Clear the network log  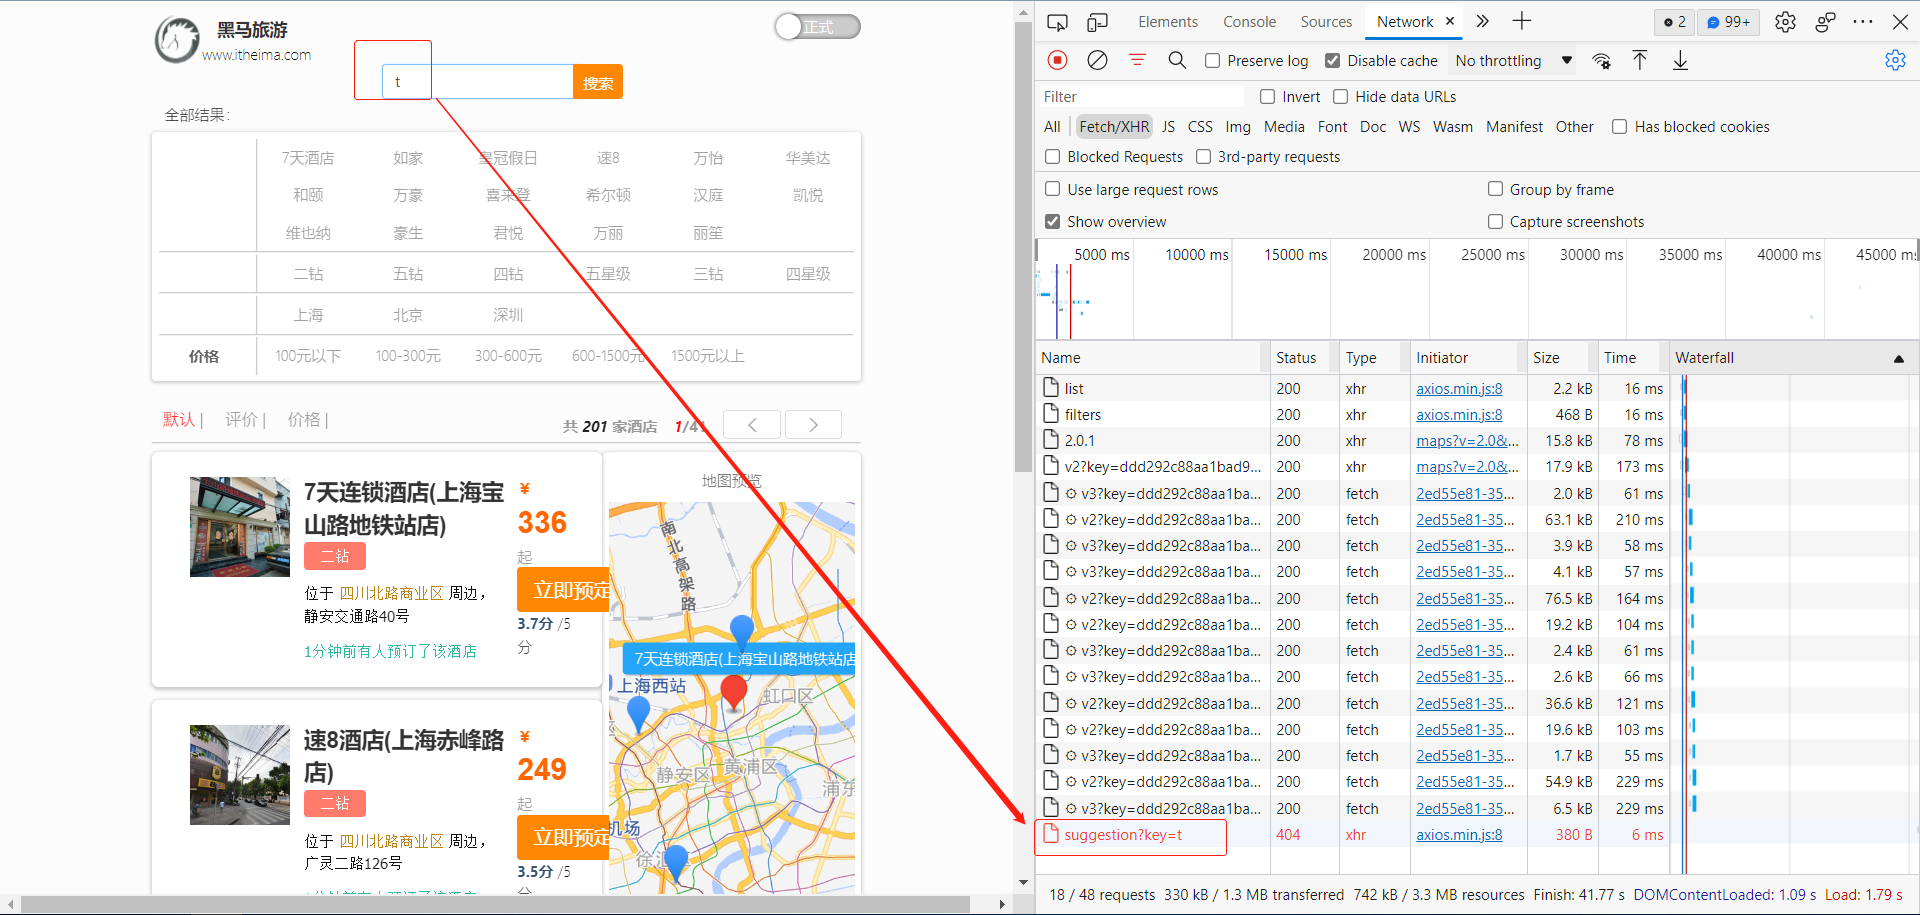click(1097, 60)
